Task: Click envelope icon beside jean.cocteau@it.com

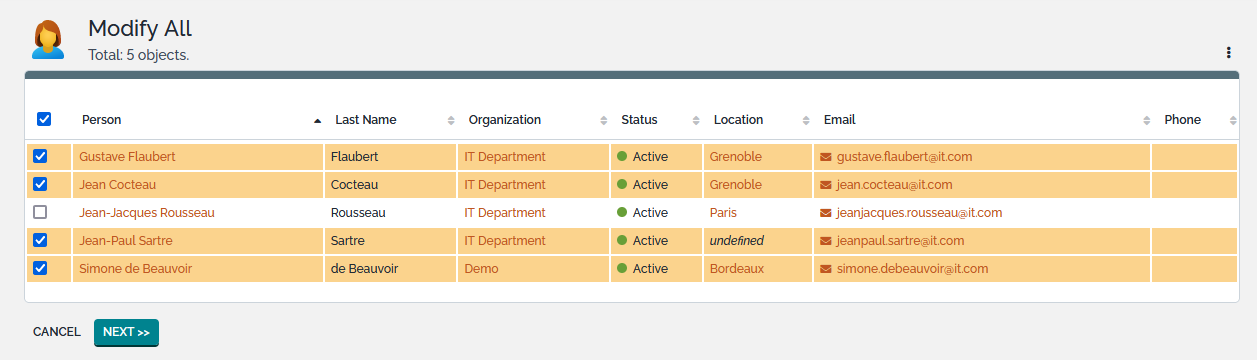Action: pyautogui.click(x=825, y=185)
